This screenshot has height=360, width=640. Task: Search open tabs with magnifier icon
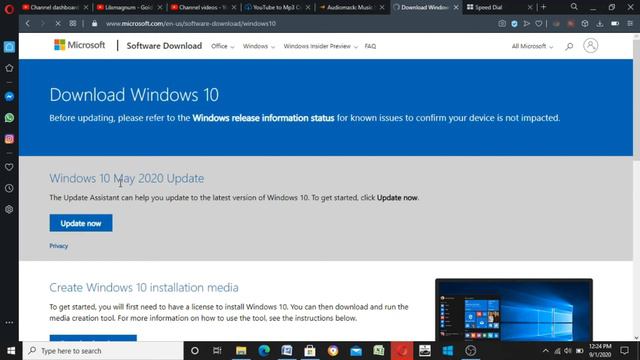click(574, 7)
